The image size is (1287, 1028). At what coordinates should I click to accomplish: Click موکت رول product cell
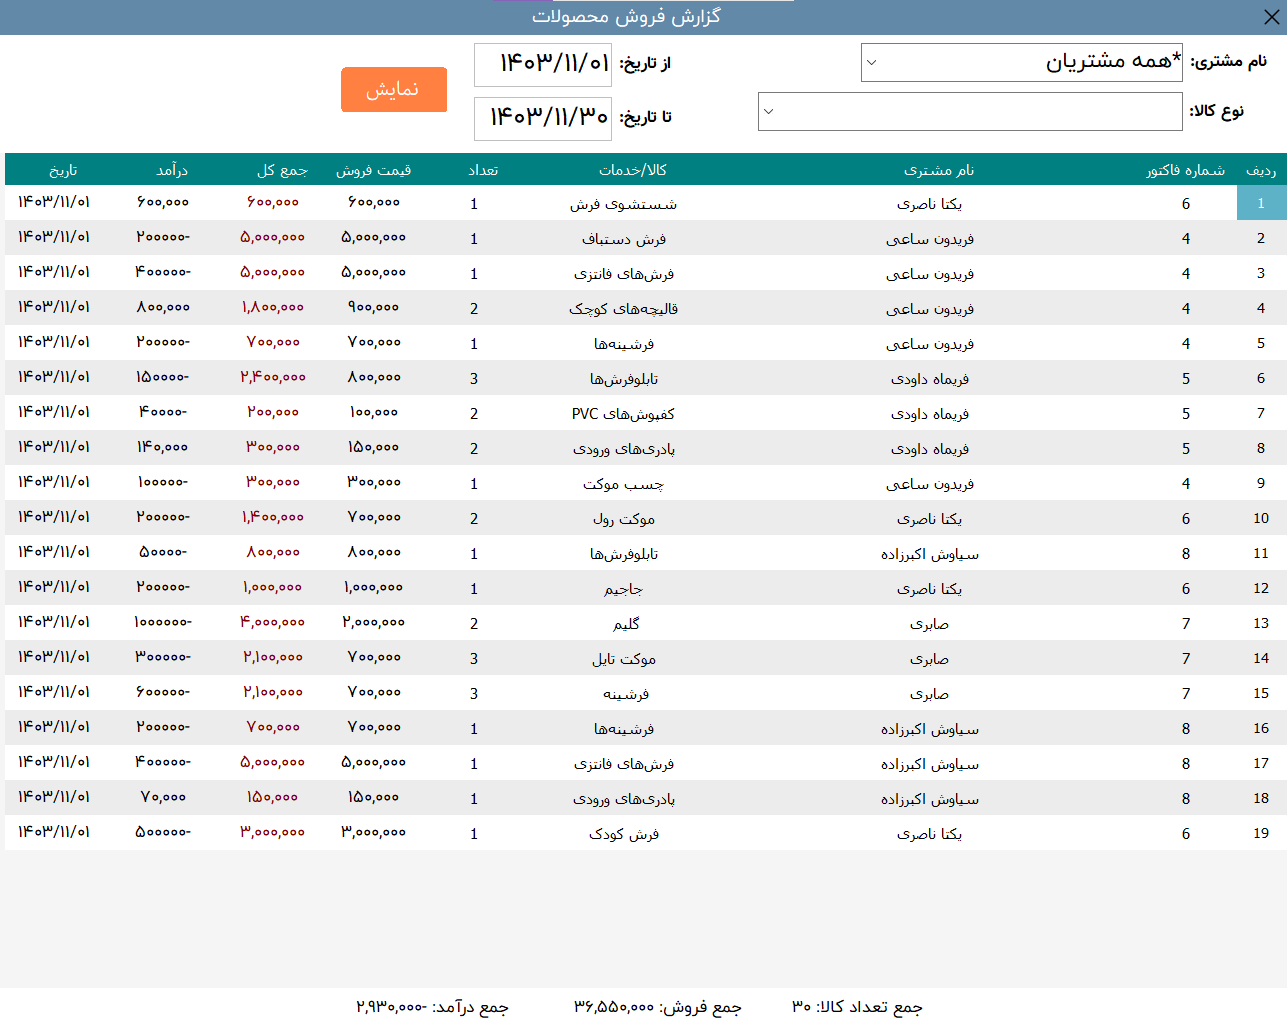tap(623, 519)
